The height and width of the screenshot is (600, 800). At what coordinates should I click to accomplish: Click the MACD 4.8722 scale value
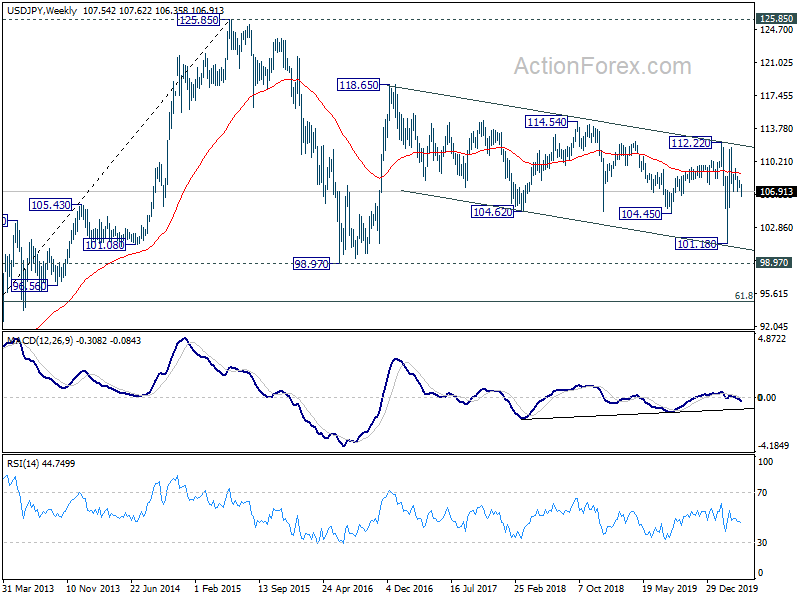point(772,339)
